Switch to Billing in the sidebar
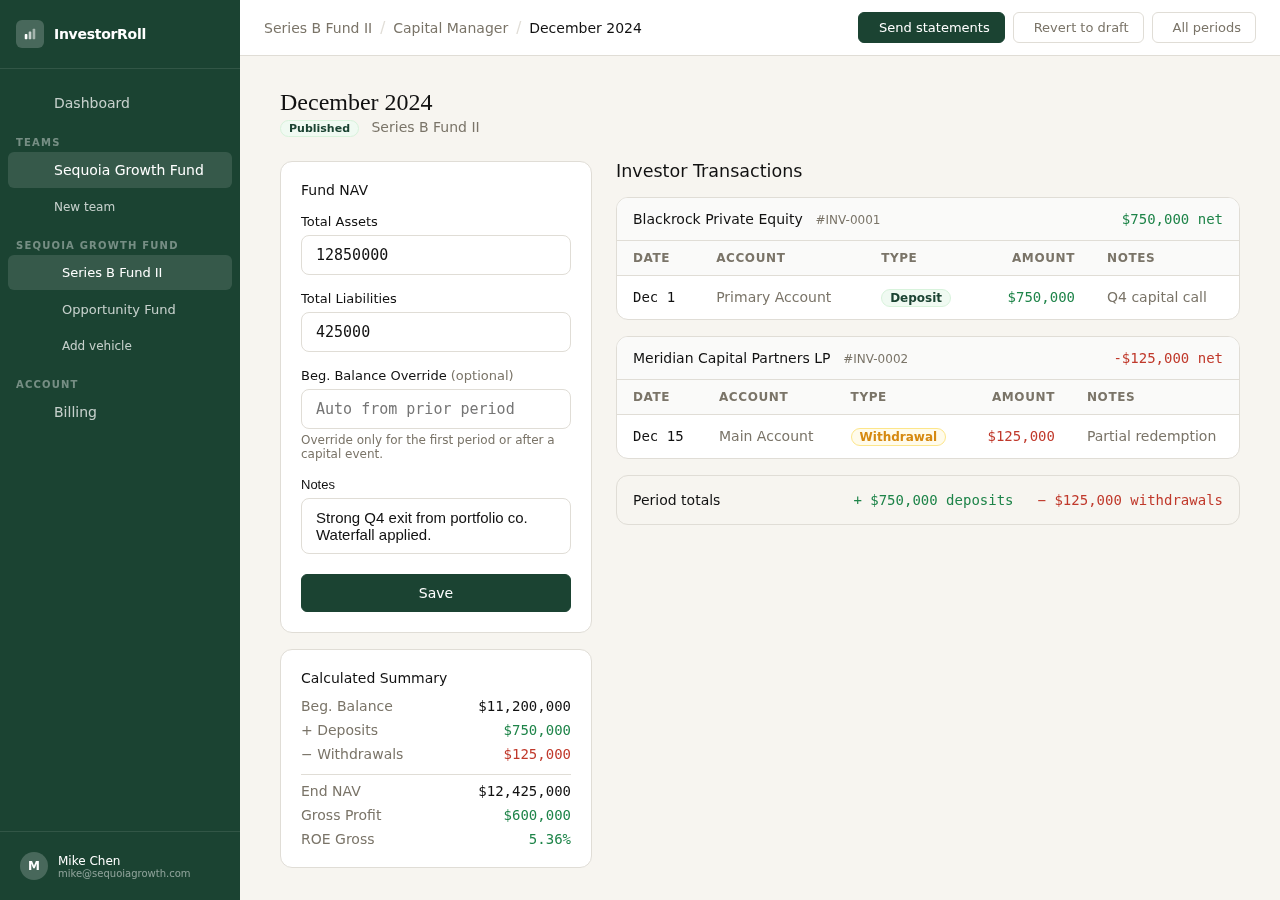1280x900 pixels. click(75, 411)
